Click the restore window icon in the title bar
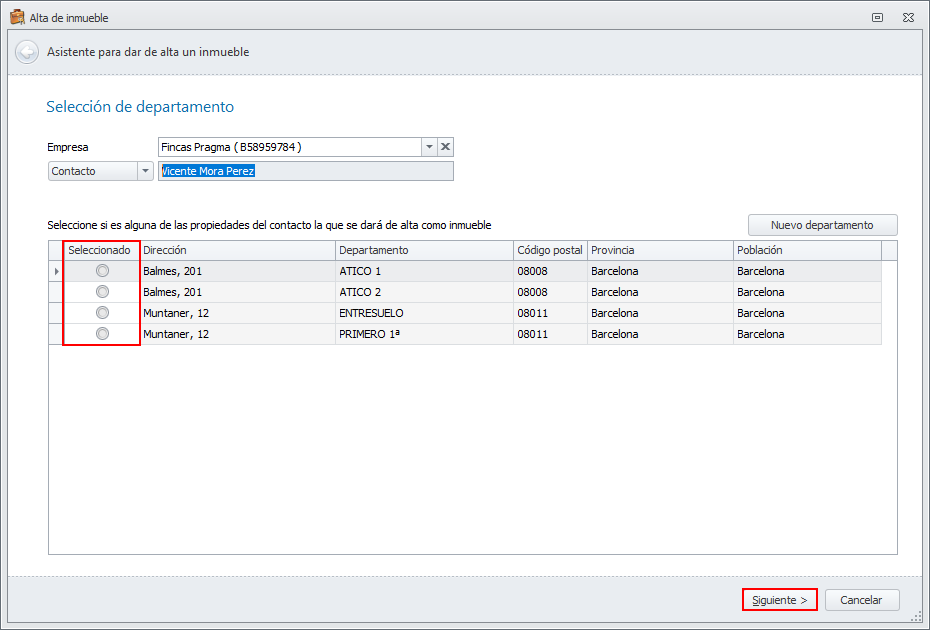The width and height of the screenshot is (930, 630). (877, 17)
